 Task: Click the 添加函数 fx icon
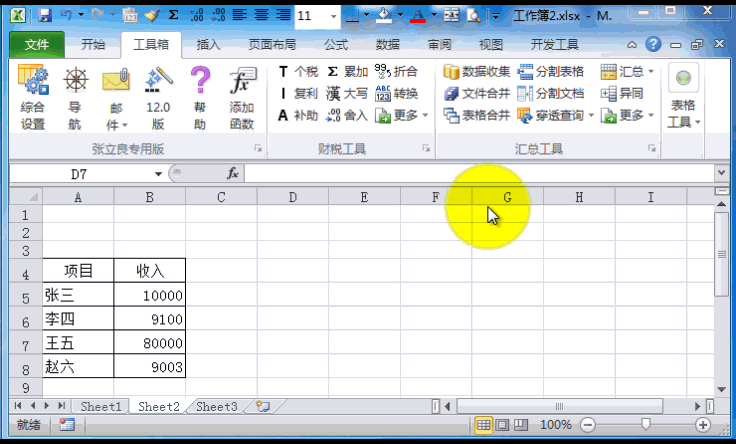coord(241,97)
